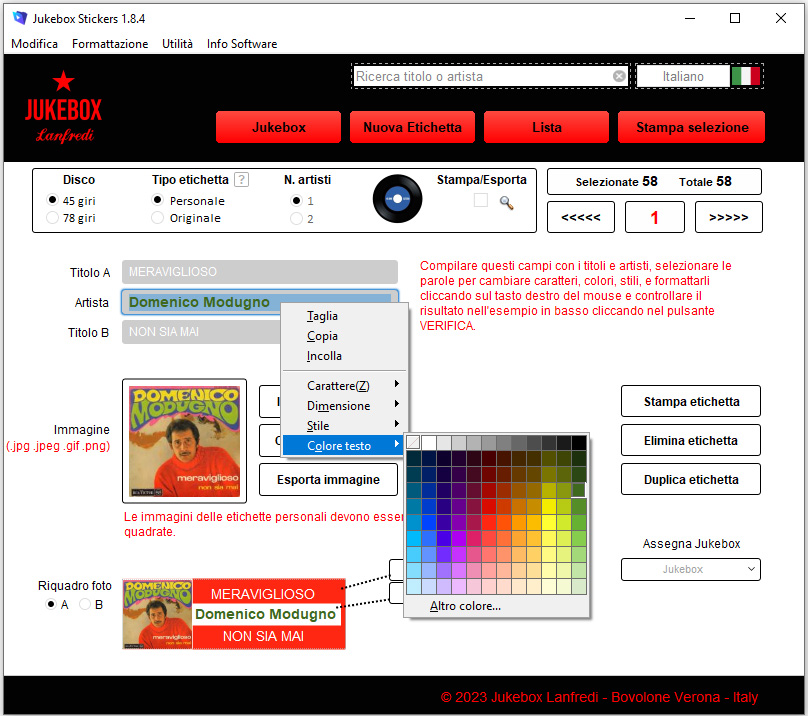Viewport: 808px width, 716px height.
Task: Select Riquadro foto option B
Action: (85, 604)
